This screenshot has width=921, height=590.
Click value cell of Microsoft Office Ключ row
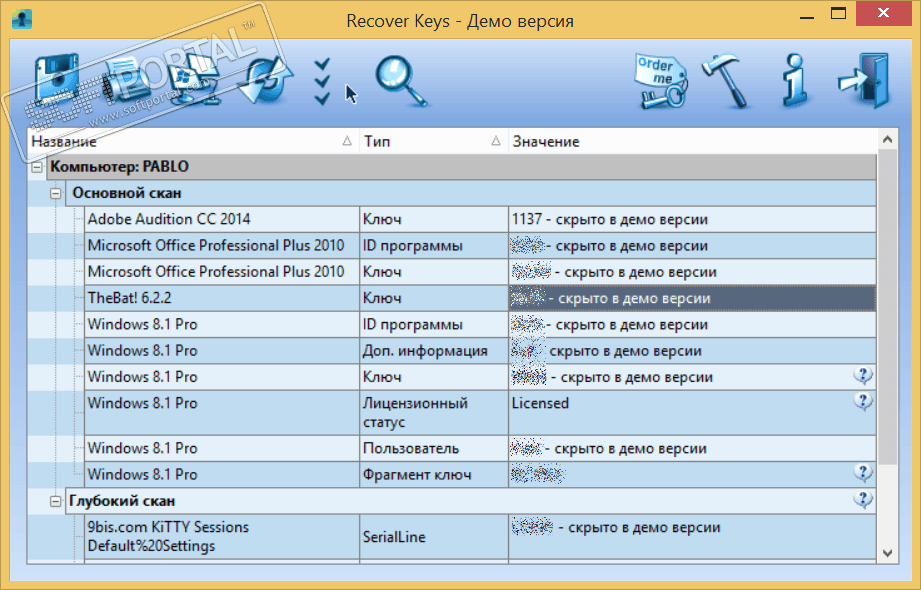click(x=692, y=272)
